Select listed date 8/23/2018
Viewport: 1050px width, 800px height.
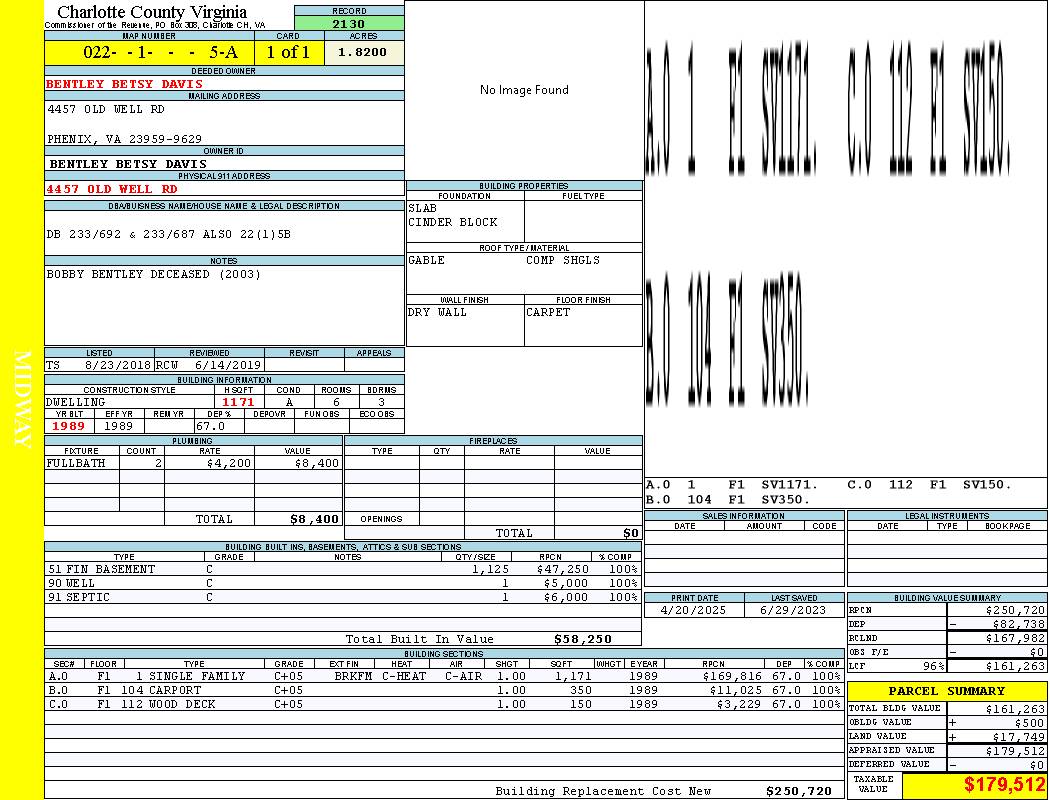tap(118, 366)
